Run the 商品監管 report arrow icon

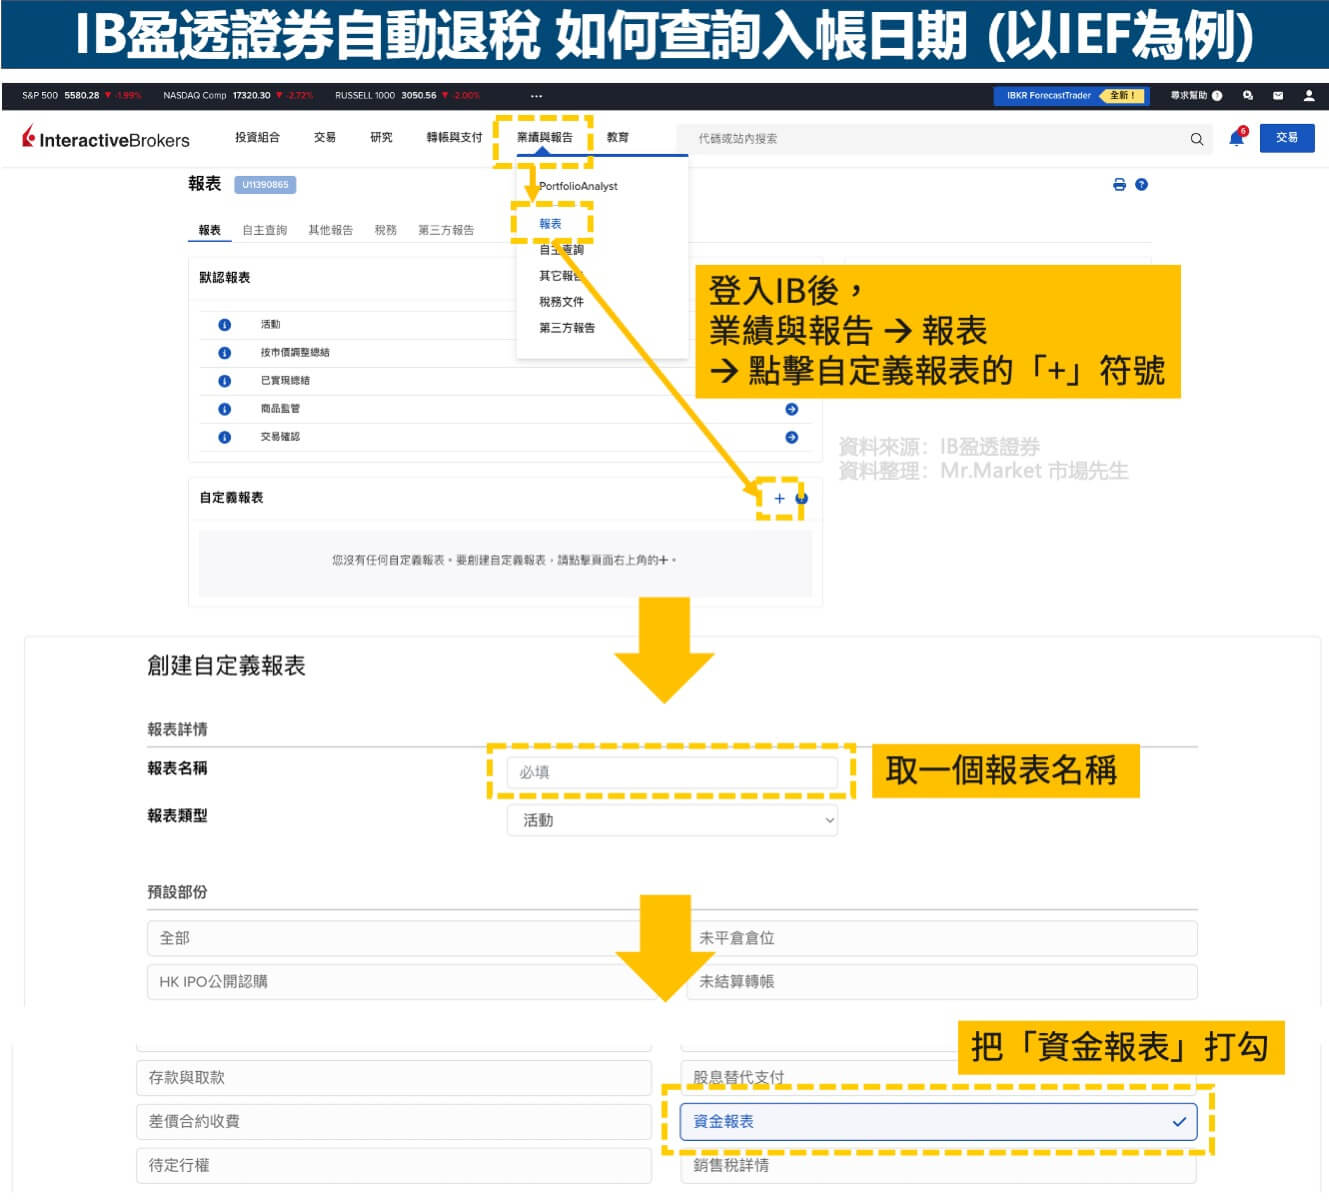(x=792, y=409)
